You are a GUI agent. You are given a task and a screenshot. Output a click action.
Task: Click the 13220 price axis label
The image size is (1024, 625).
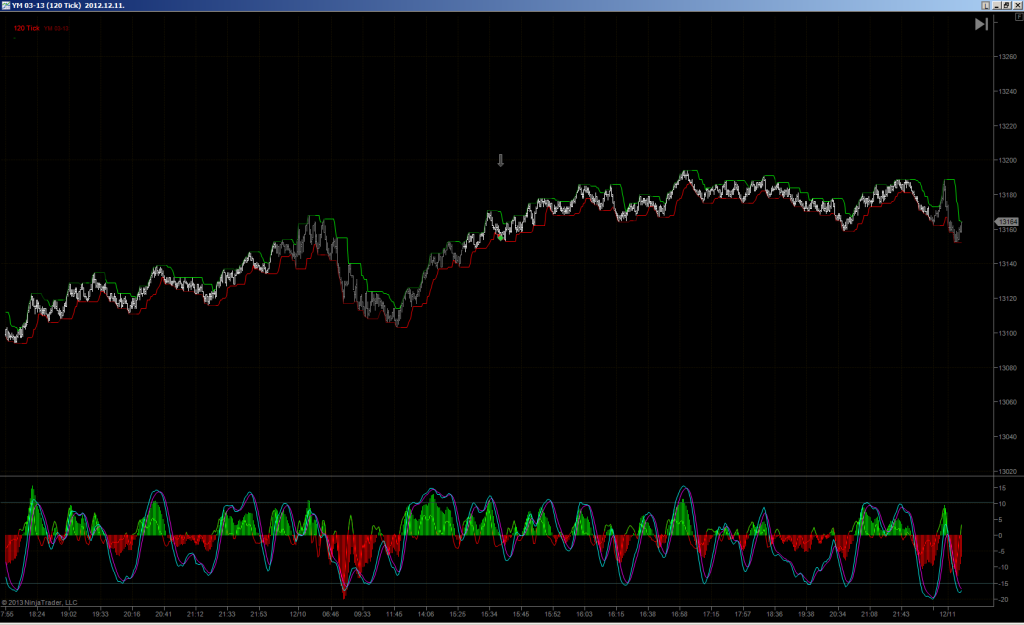point(1007,126)
